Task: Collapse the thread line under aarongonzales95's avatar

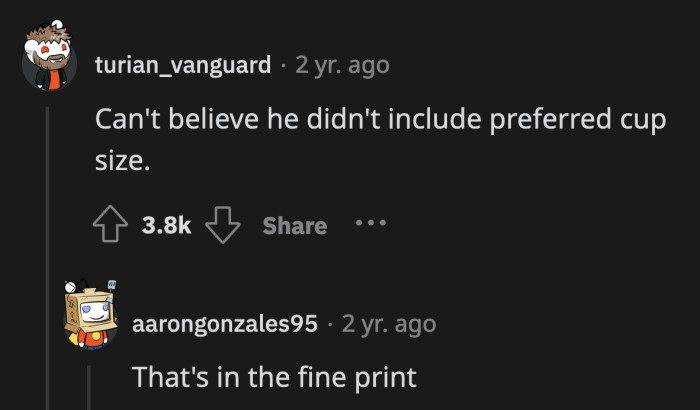Action: 88,388
